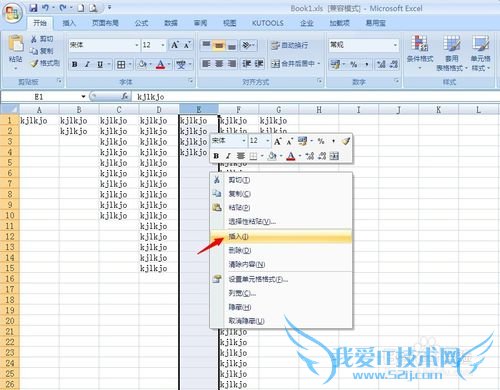The height and width of the screenshot is (390, 500).
Task: Click mini toolbar Grow Font icon
Action: [277, 142]
